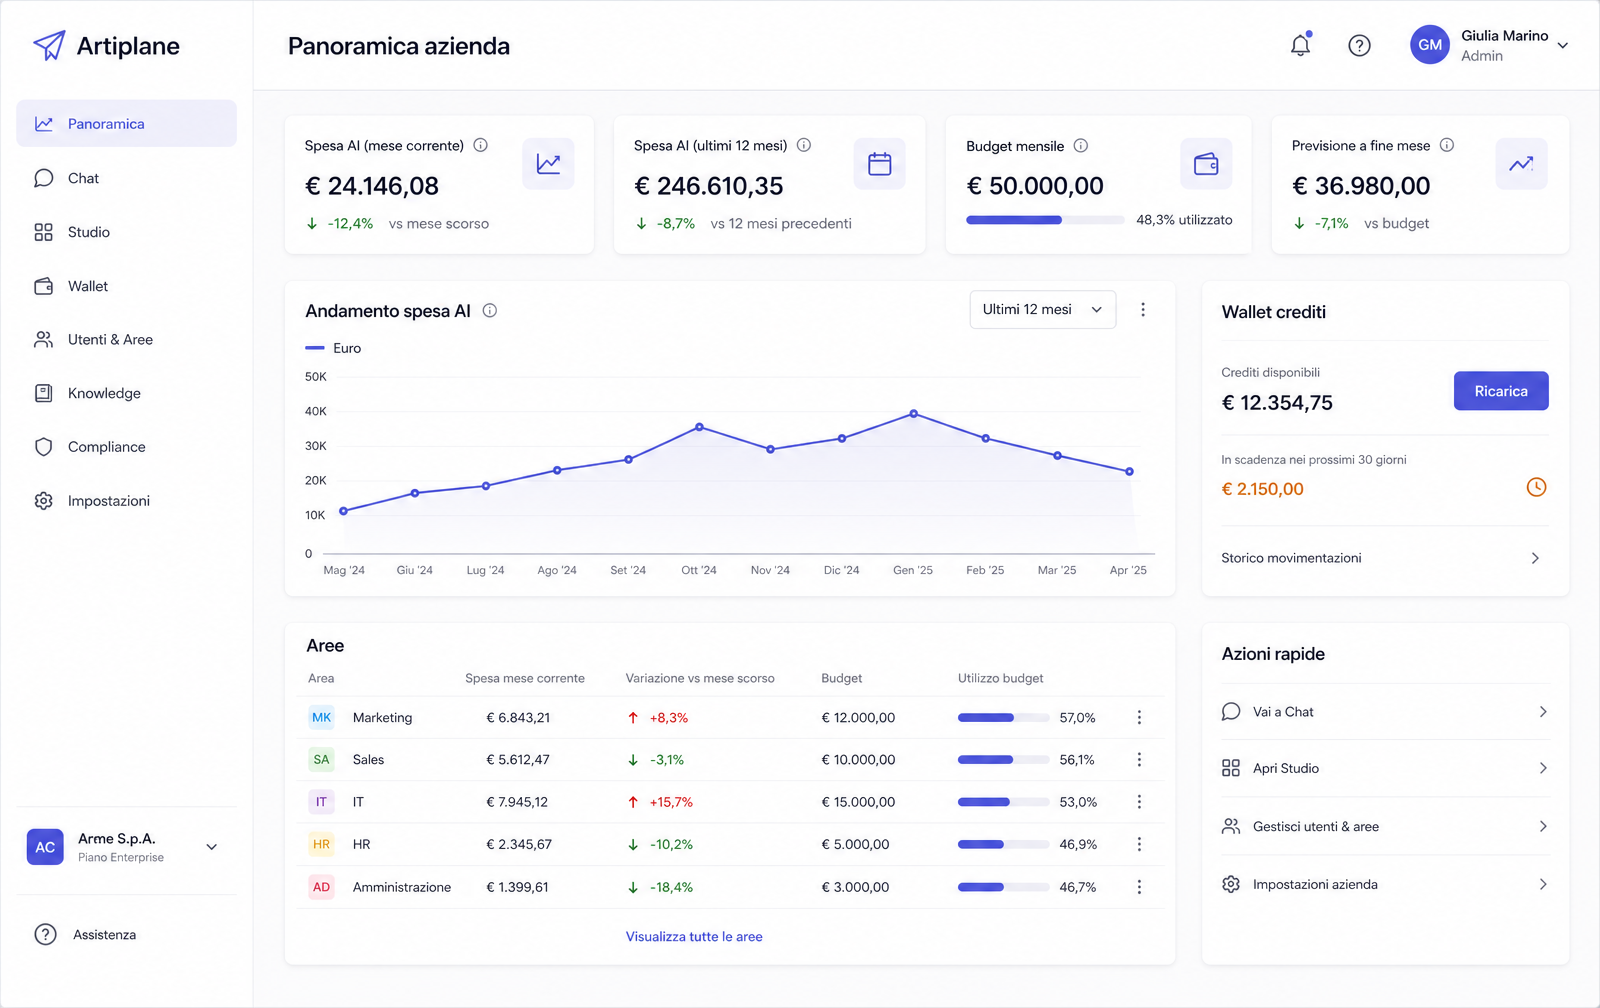Expand Arme S.p.A. company switcher
The image size is (1600, 1008).
[x=211, y=847]
